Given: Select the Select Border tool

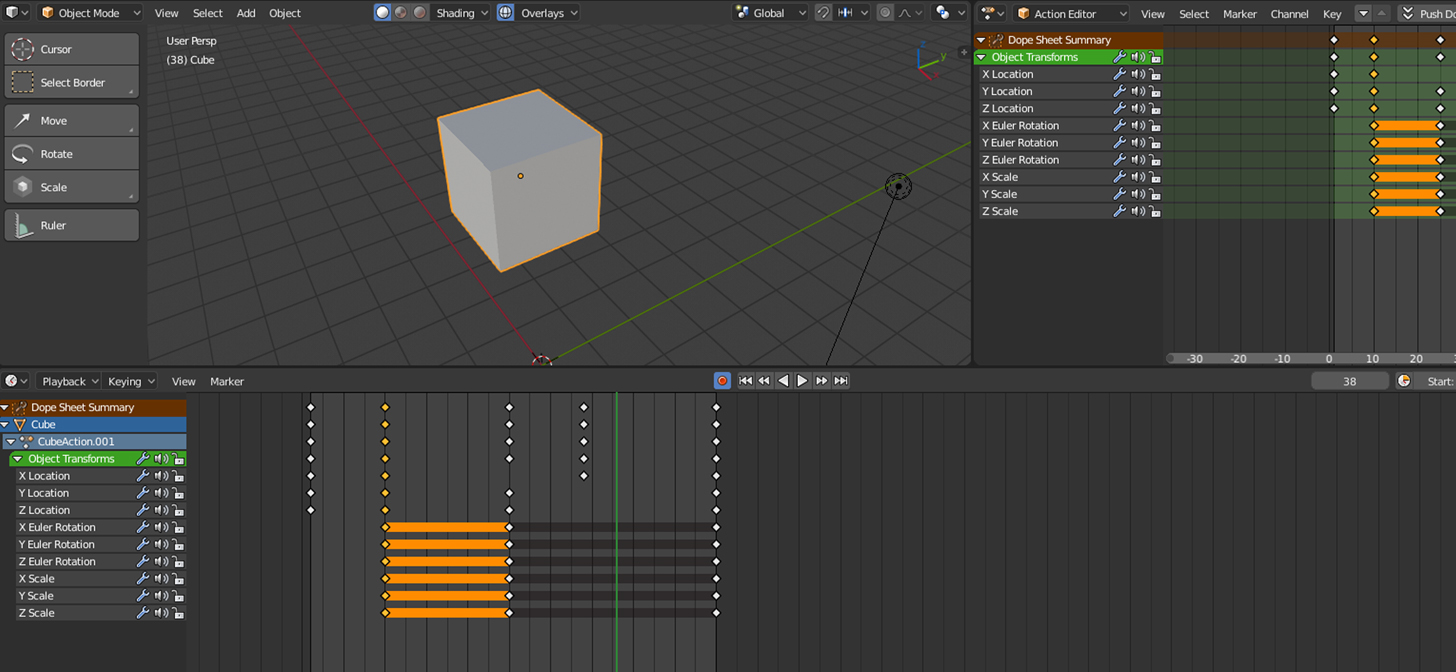Looking at the screenshot, I should [x=70, y=81].
